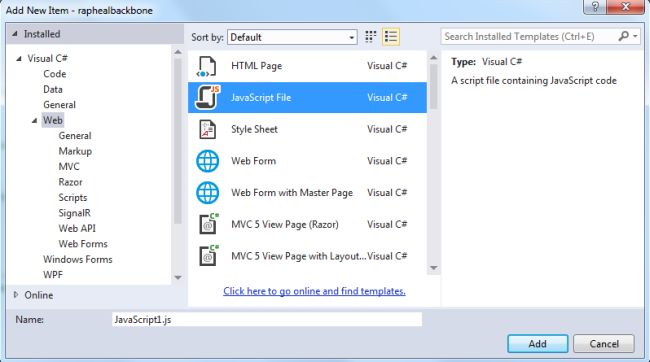Screen dimensions: 650x362
Task: Click the search magnifier icon
Action: click(x=623, y=36)
